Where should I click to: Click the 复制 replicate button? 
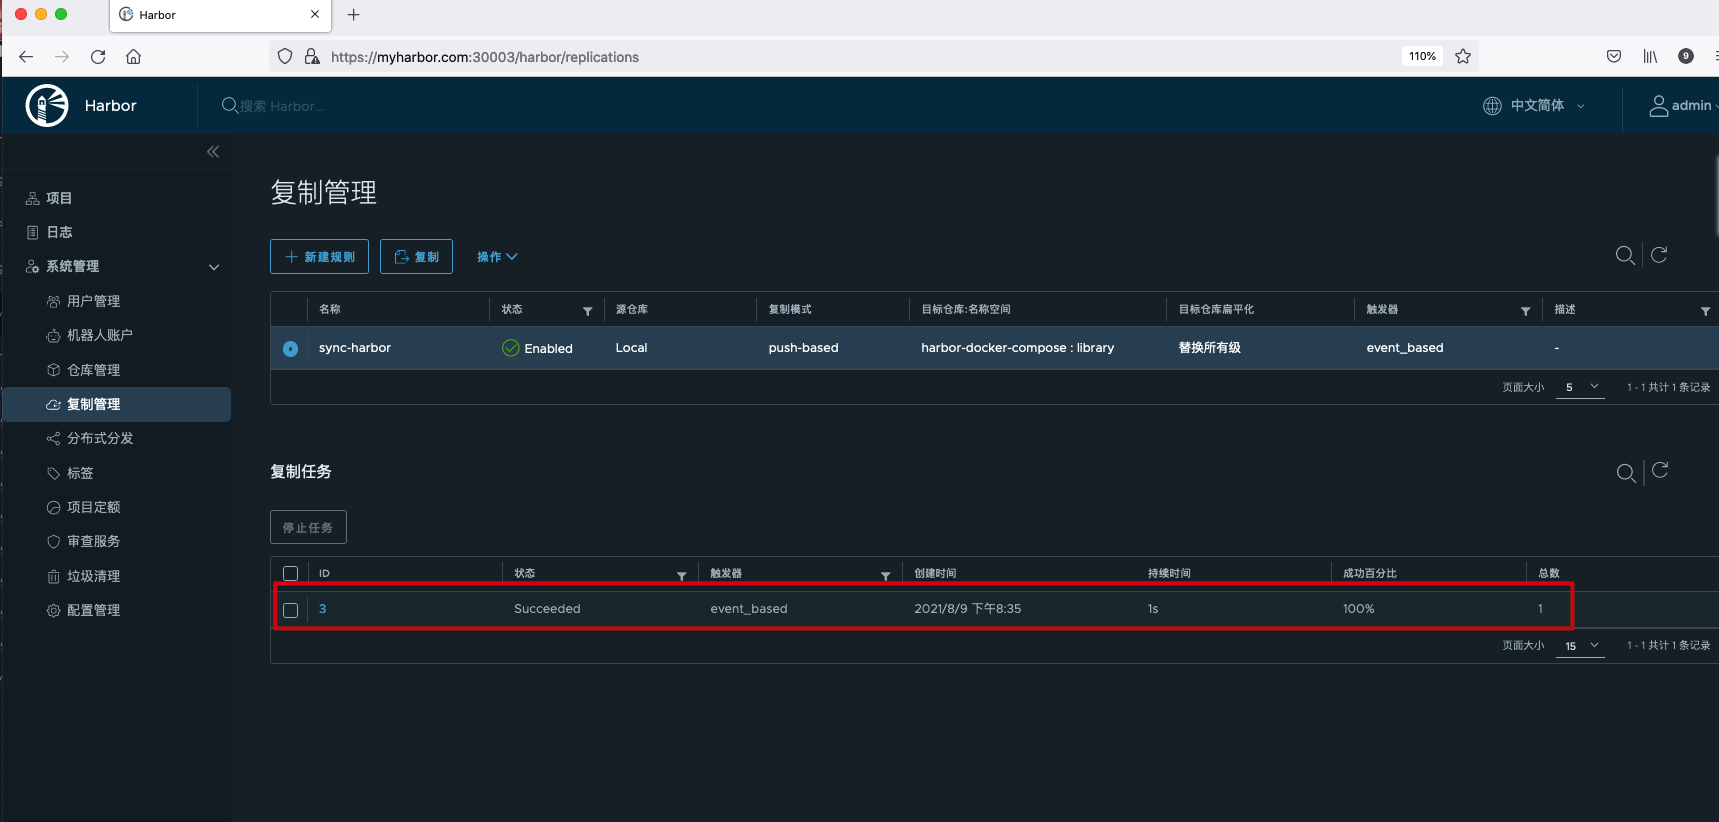click(416, 256)
